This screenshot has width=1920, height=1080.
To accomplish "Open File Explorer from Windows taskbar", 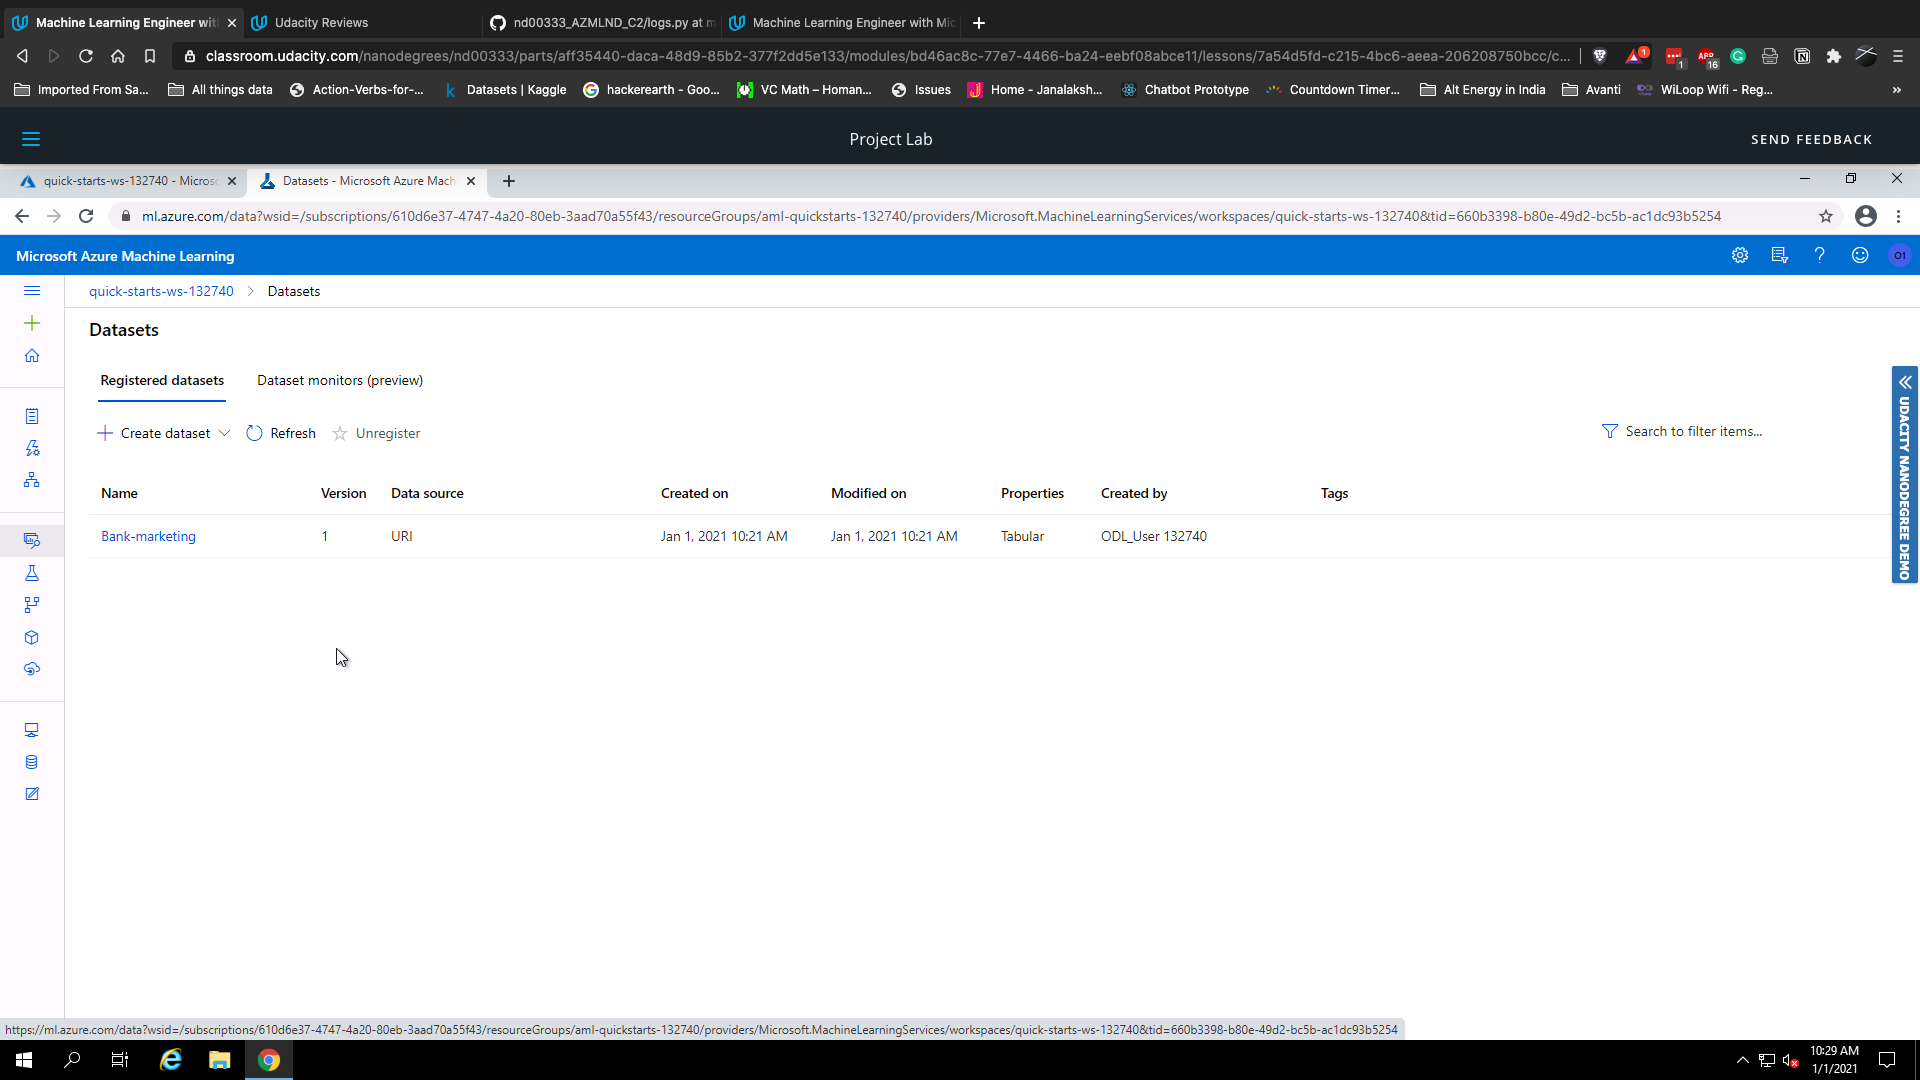I will pos(219,1060).
